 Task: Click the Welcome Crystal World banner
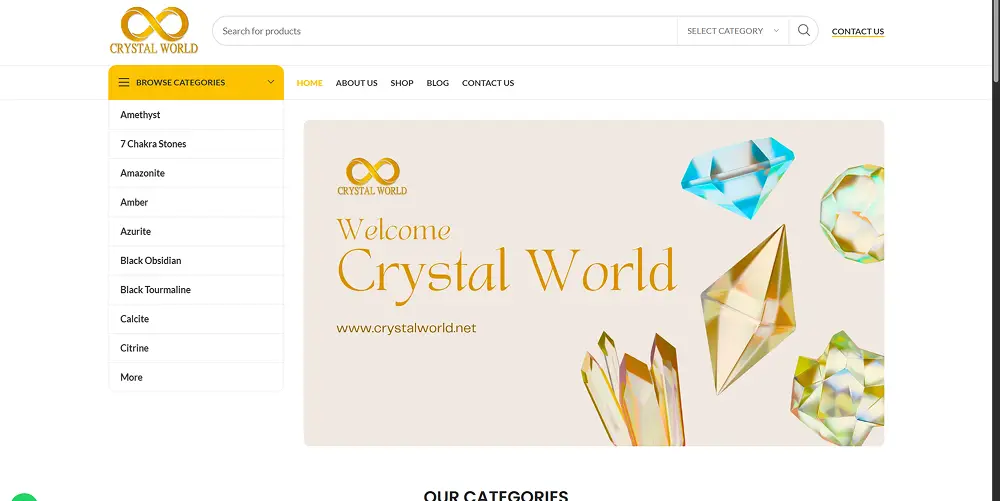click(594, 283)
